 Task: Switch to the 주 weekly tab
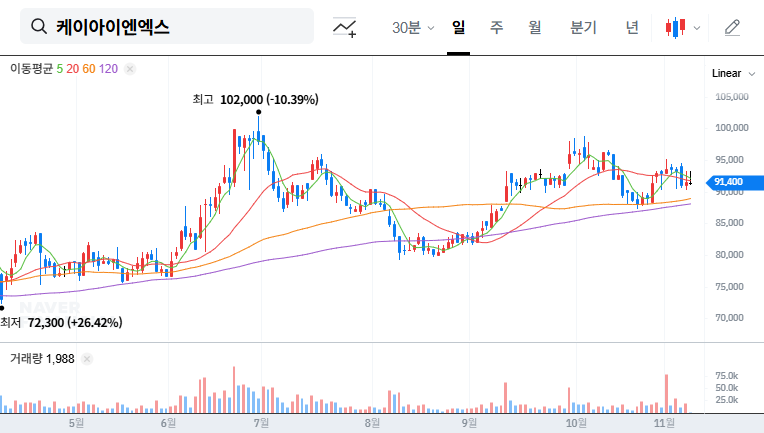pos(496,27)
